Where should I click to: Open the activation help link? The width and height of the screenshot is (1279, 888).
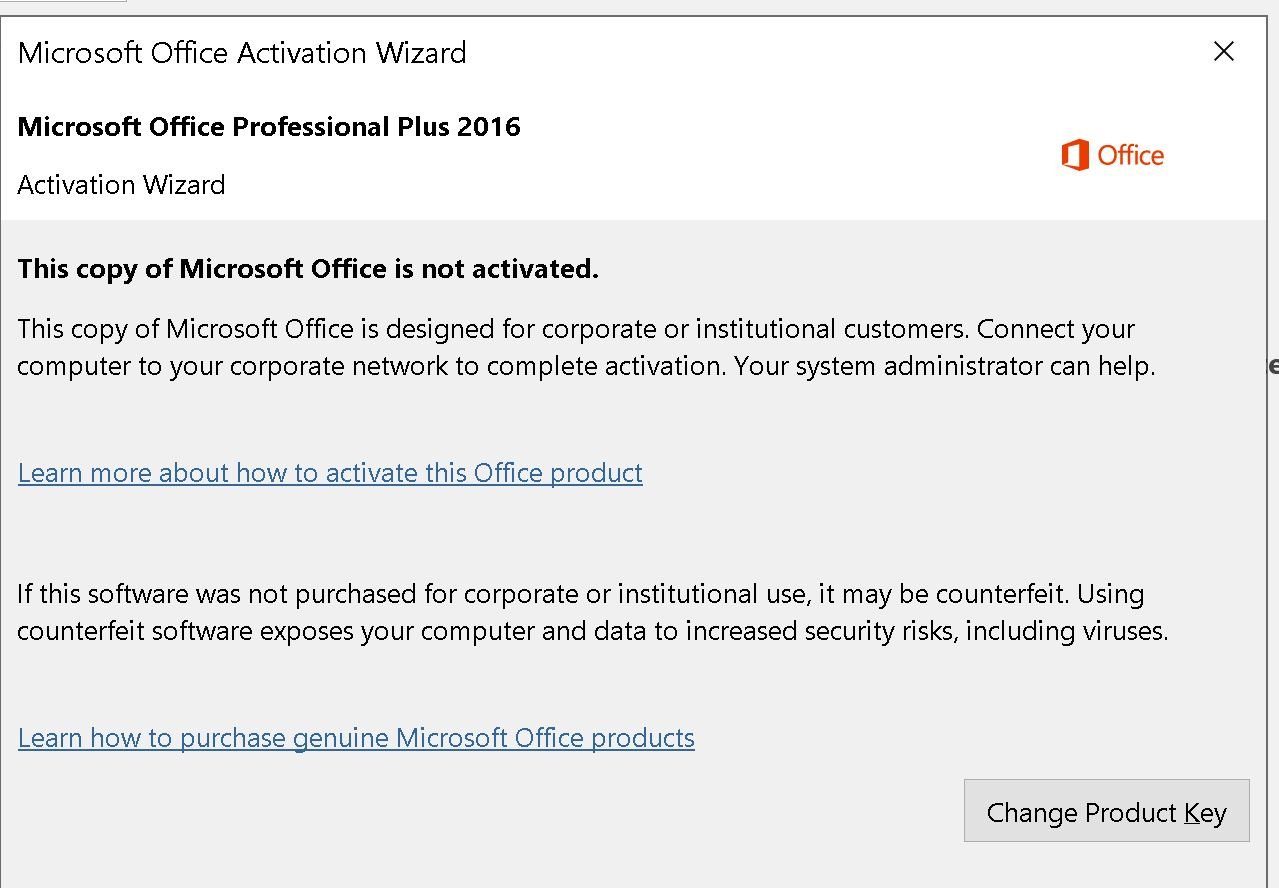pyautogui.click(x=330, y=473)
